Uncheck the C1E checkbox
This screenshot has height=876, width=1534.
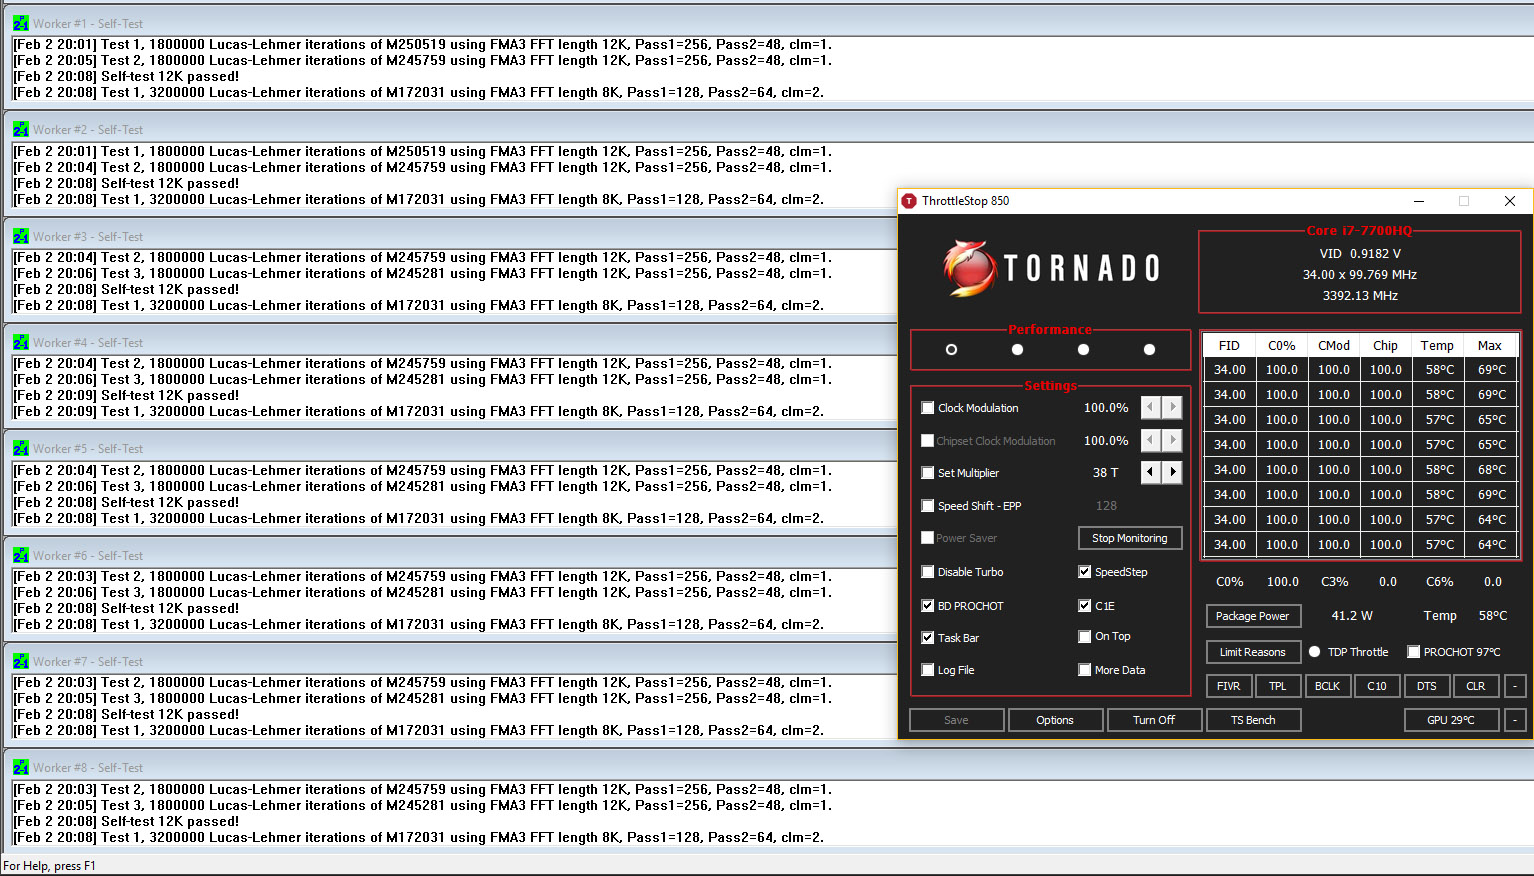[1085, 606]
